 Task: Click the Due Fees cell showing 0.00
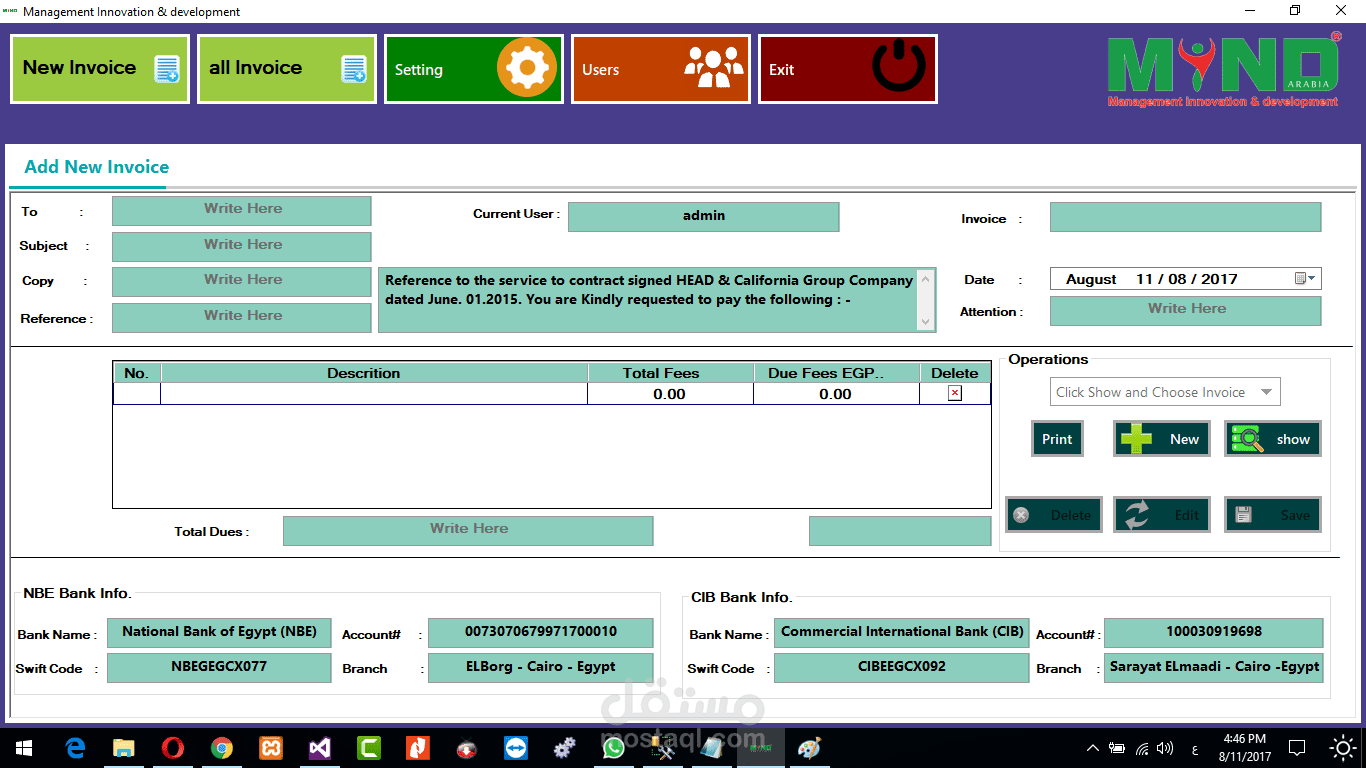point(836,394)
